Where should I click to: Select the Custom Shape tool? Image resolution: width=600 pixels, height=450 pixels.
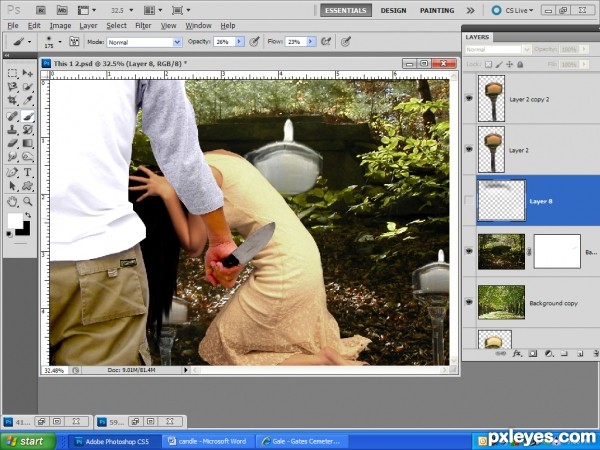pos(28,186)
